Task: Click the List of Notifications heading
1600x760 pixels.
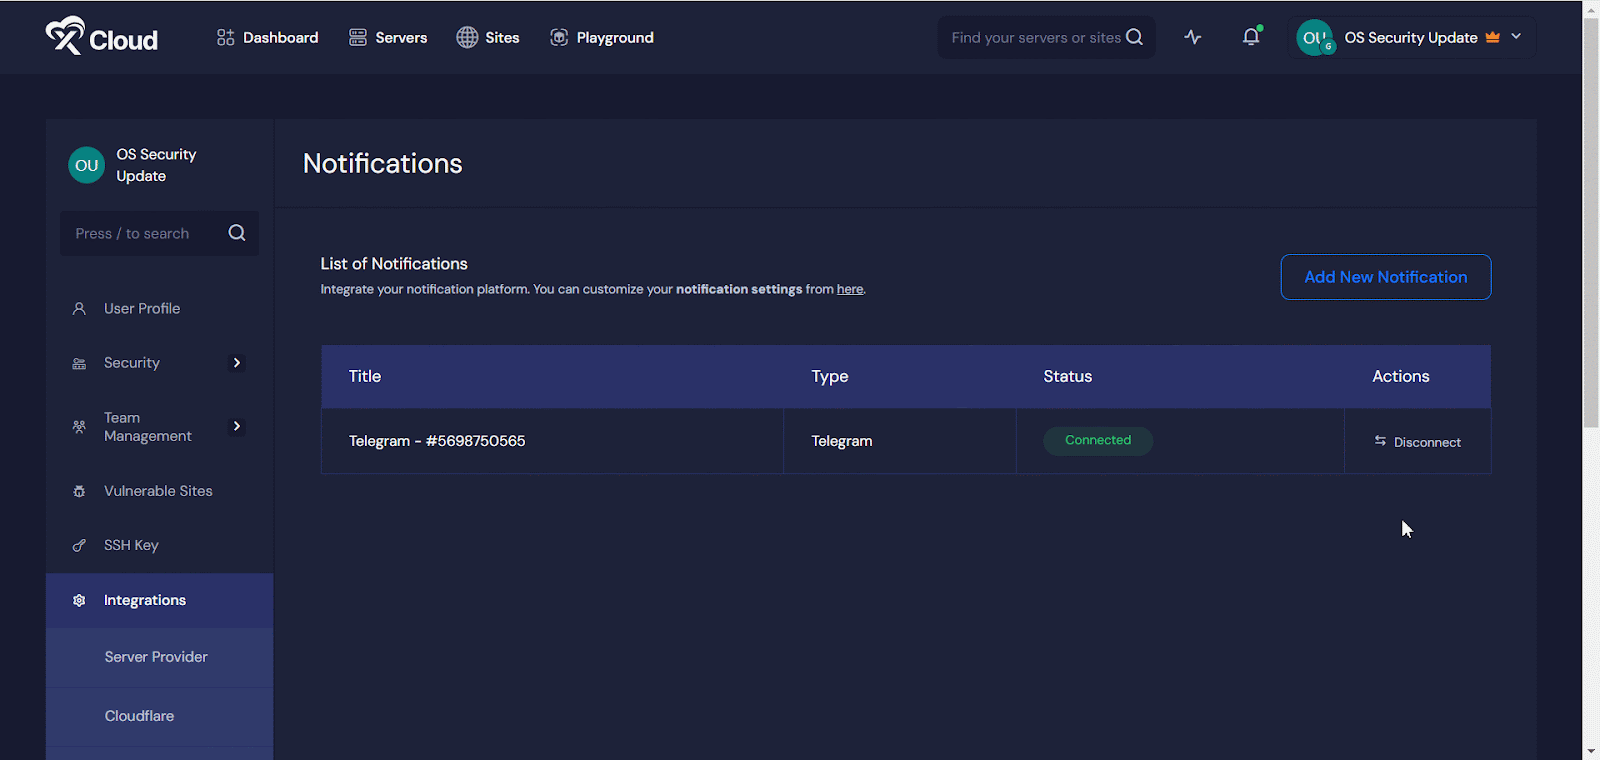Action: click(x=394, y=264)
